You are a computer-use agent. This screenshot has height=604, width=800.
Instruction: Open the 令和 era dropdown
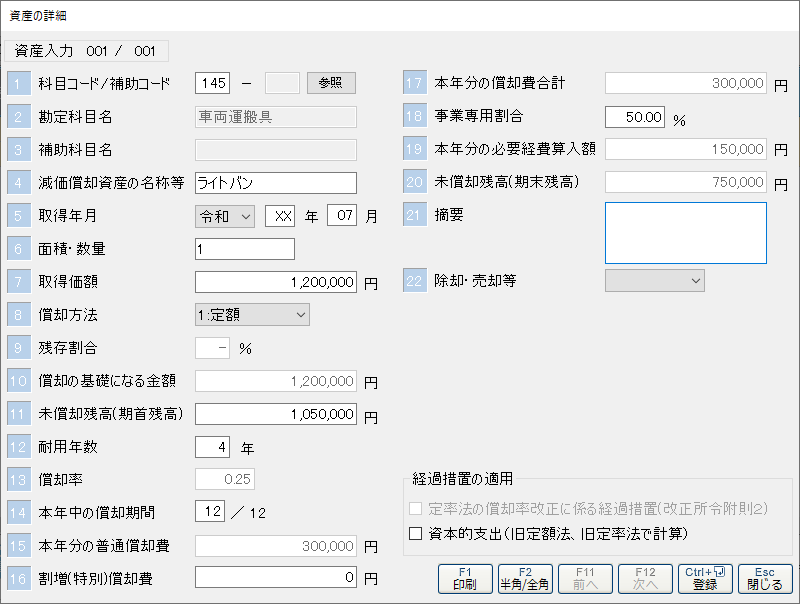pyautogui.click(x=225, y=216)
